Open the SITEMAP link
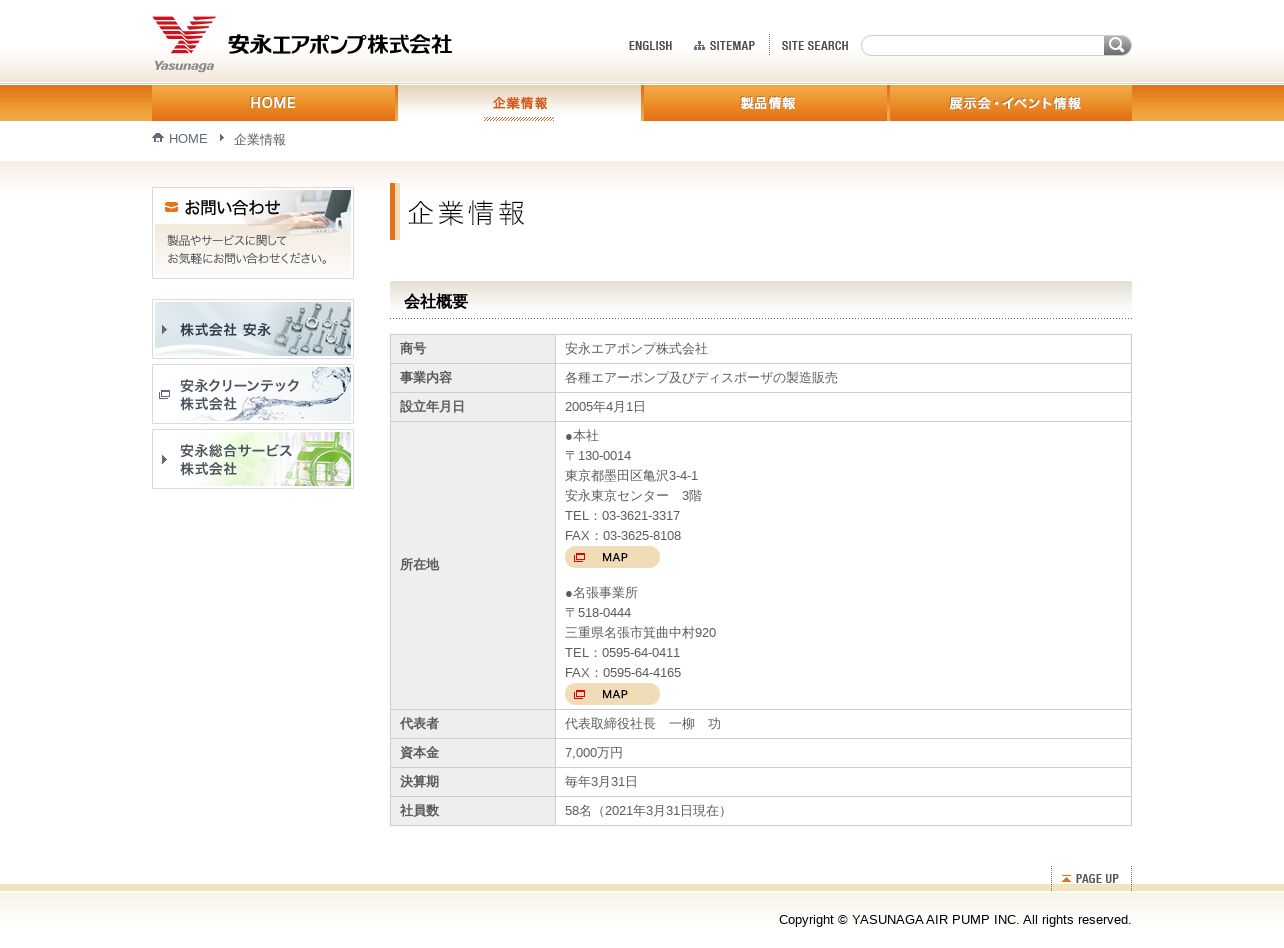 725,46
